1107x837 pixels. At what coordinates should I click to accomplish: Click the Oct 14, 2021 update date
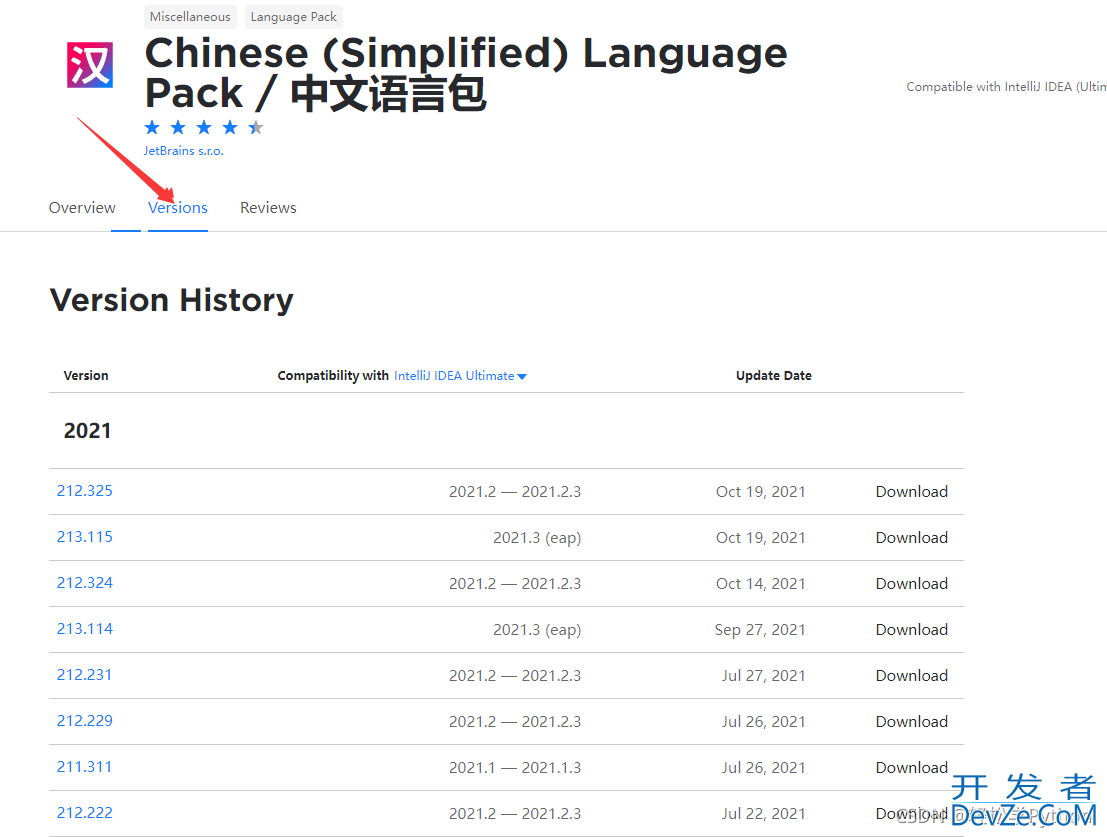[x=760, y=584]
